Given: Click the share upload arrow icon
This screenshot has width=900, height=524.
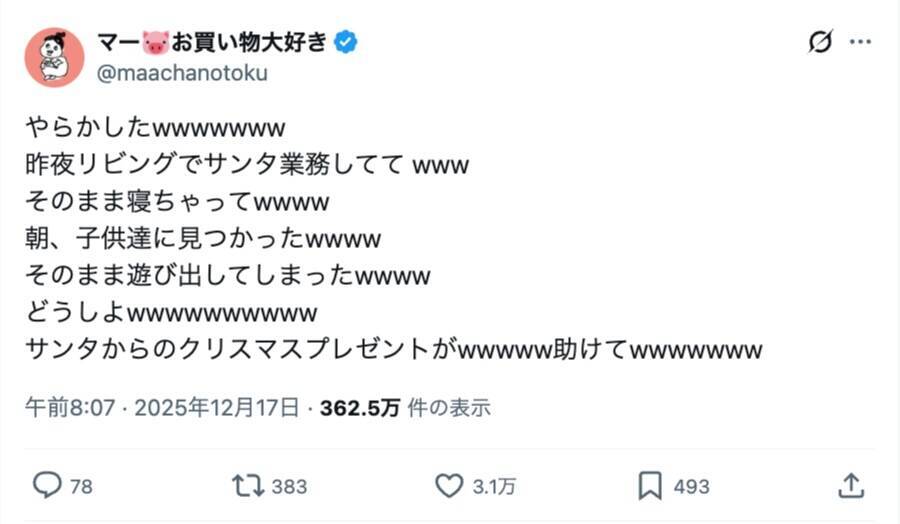Looking at the screenshot, I should [850, 486].
